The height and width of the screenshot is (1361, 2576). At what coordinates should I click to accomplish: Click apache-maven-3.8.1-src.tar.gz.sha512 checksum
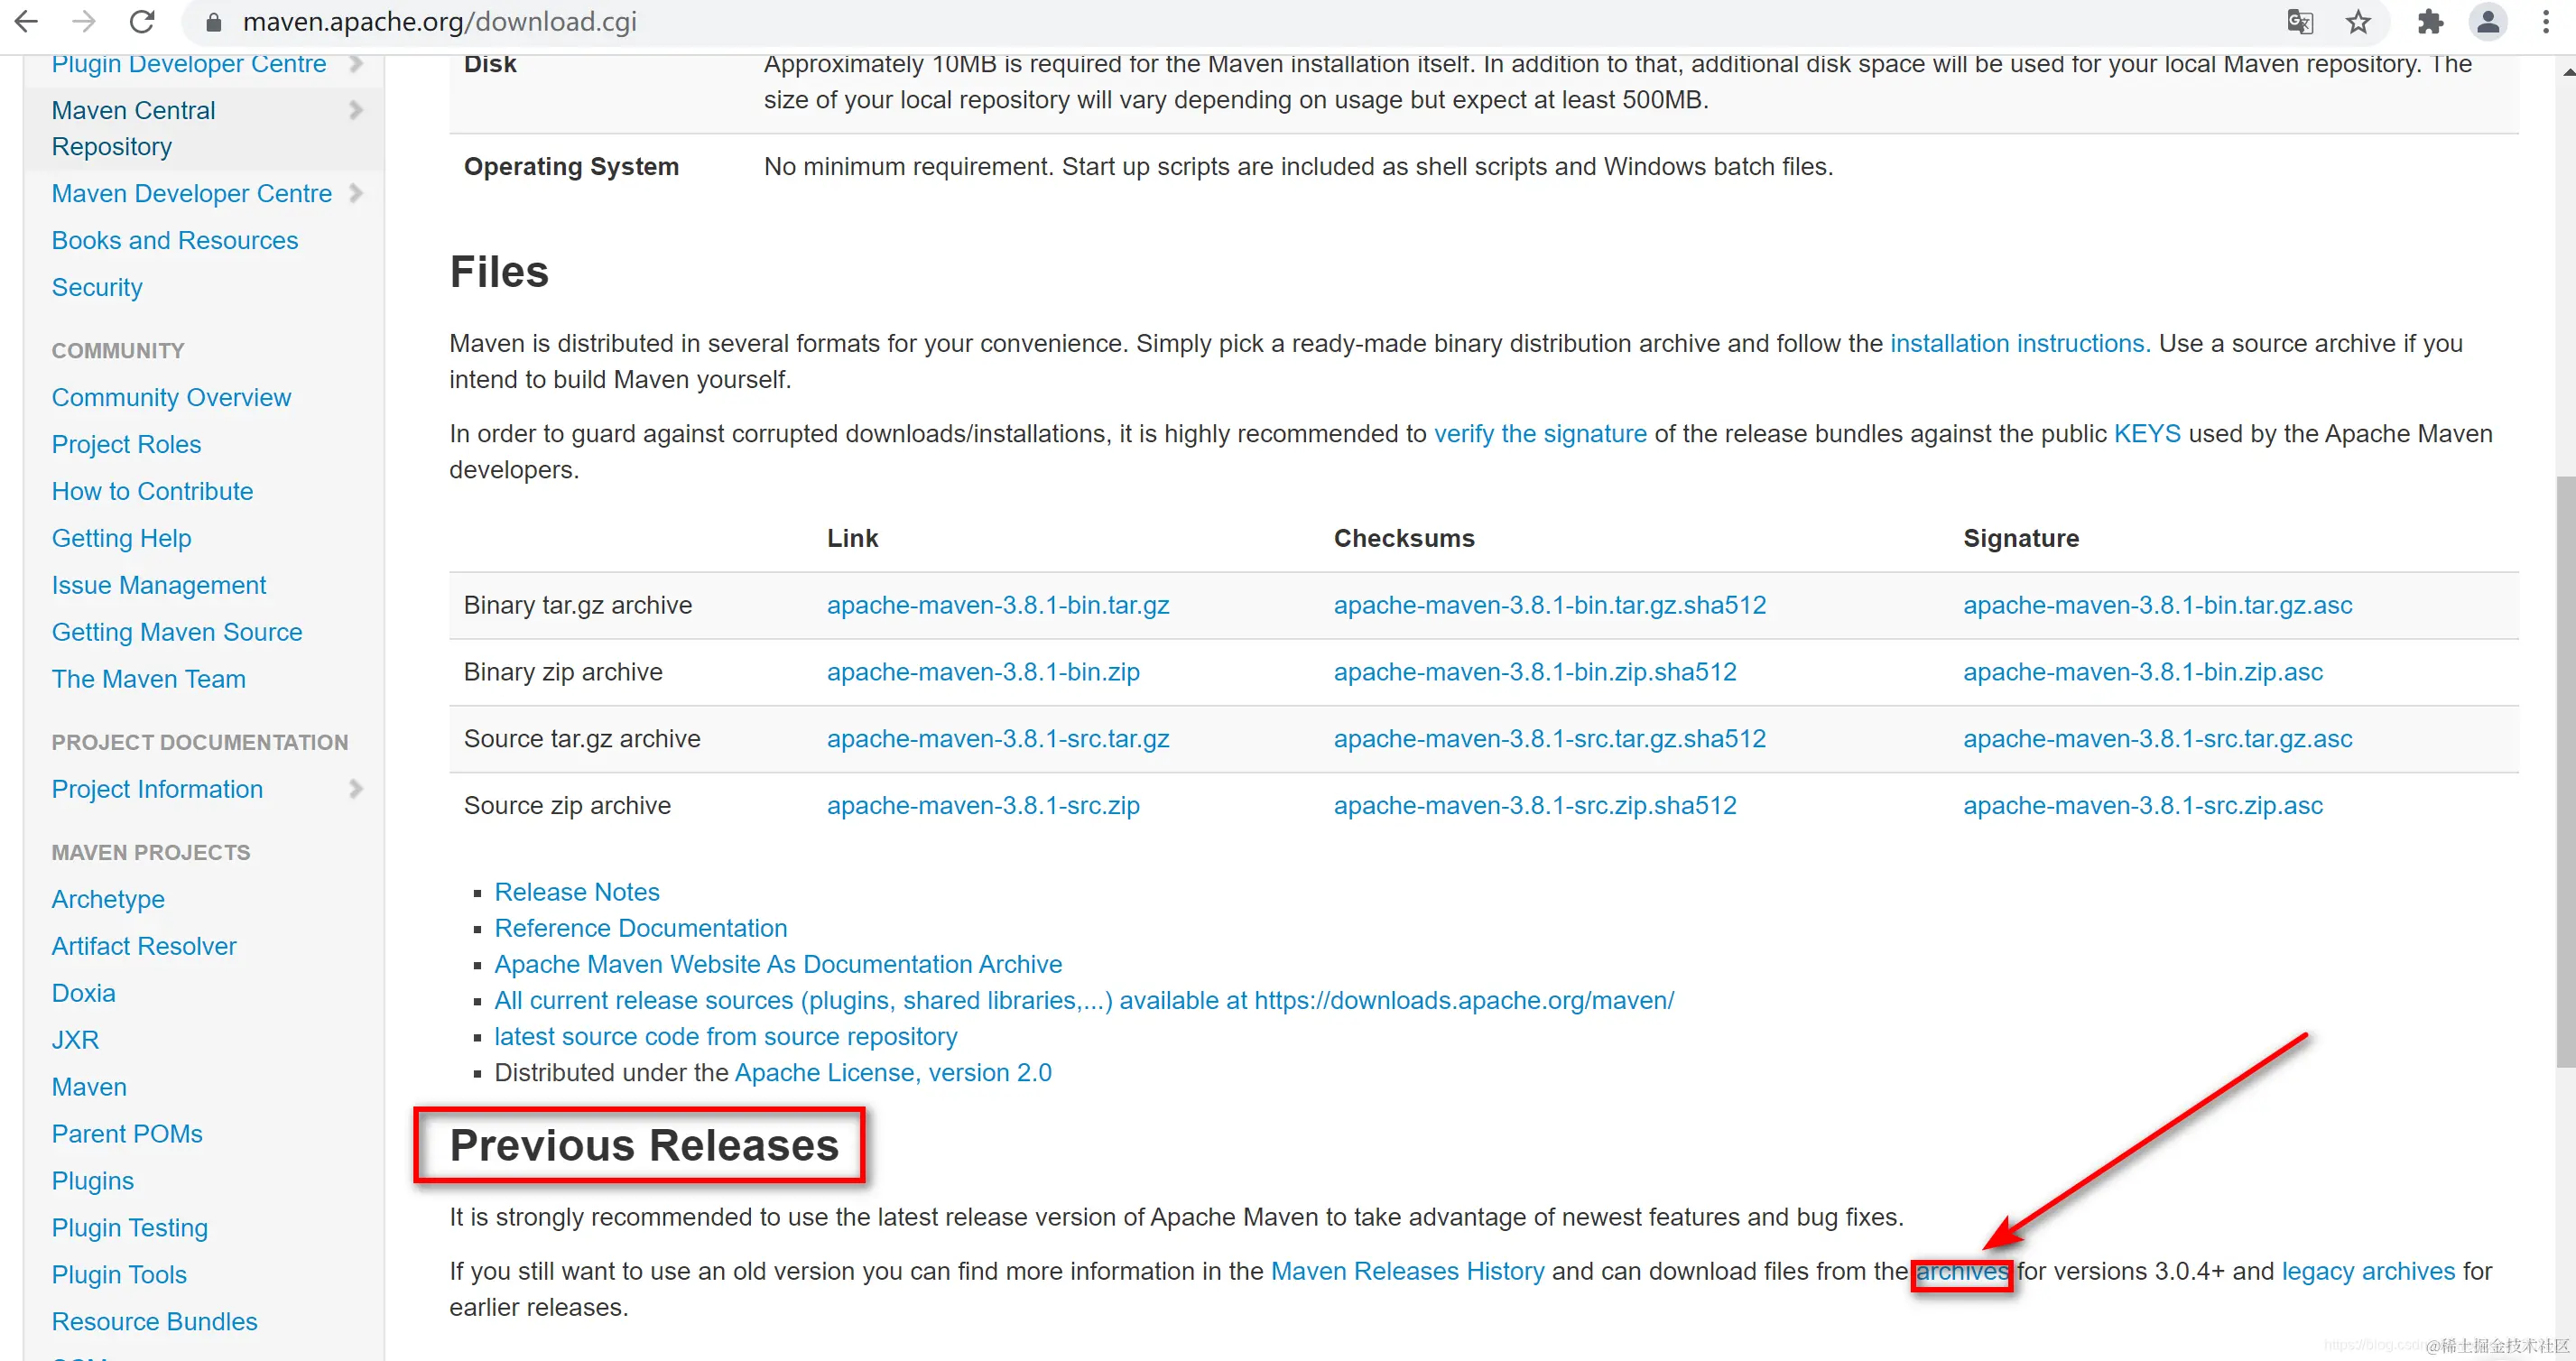click(1549, 739)
